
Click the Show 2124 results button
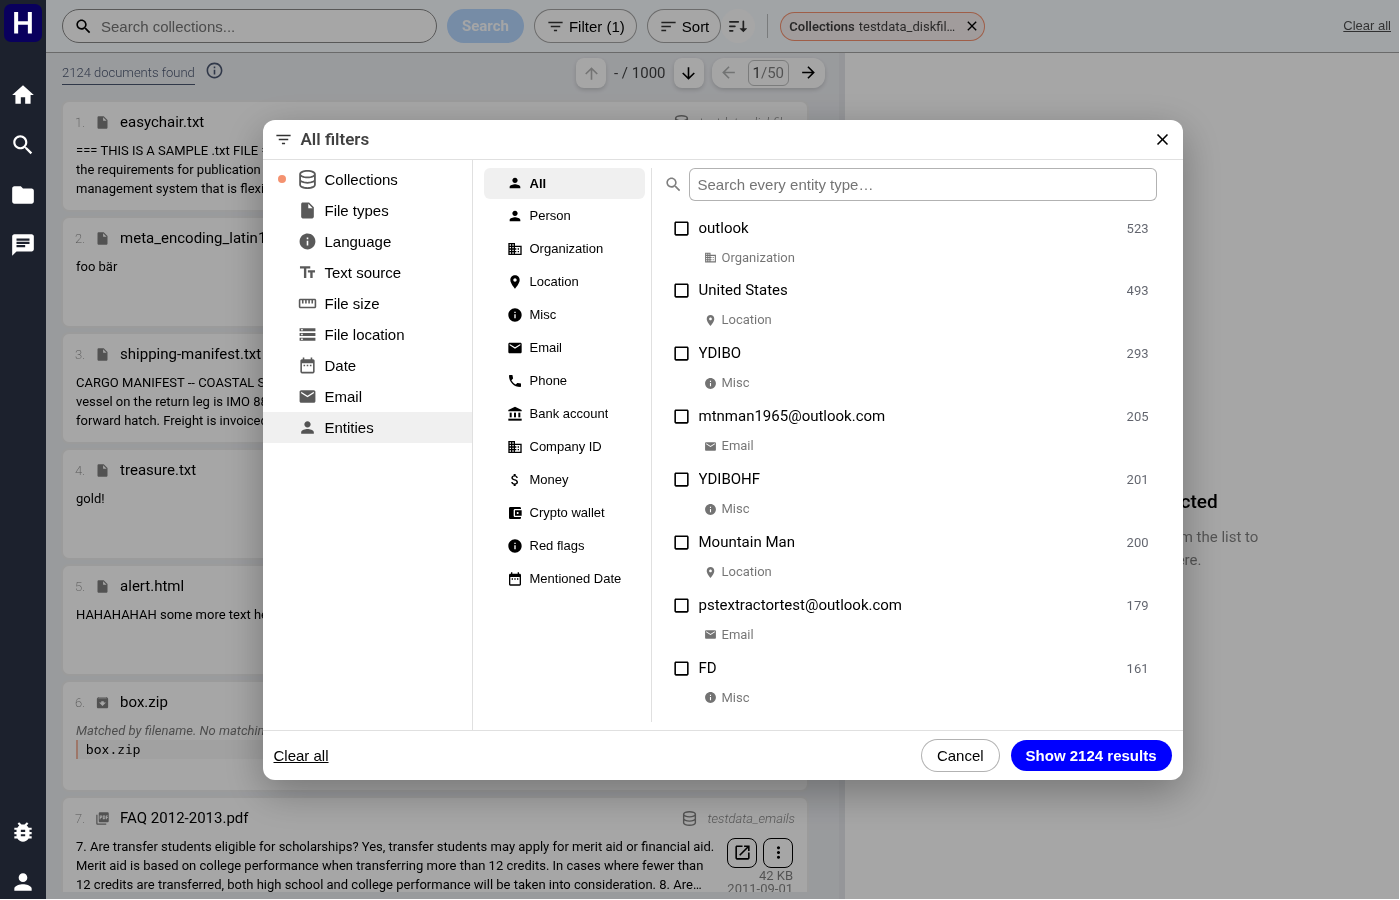pyautogui.click(x=1091, y=756)
